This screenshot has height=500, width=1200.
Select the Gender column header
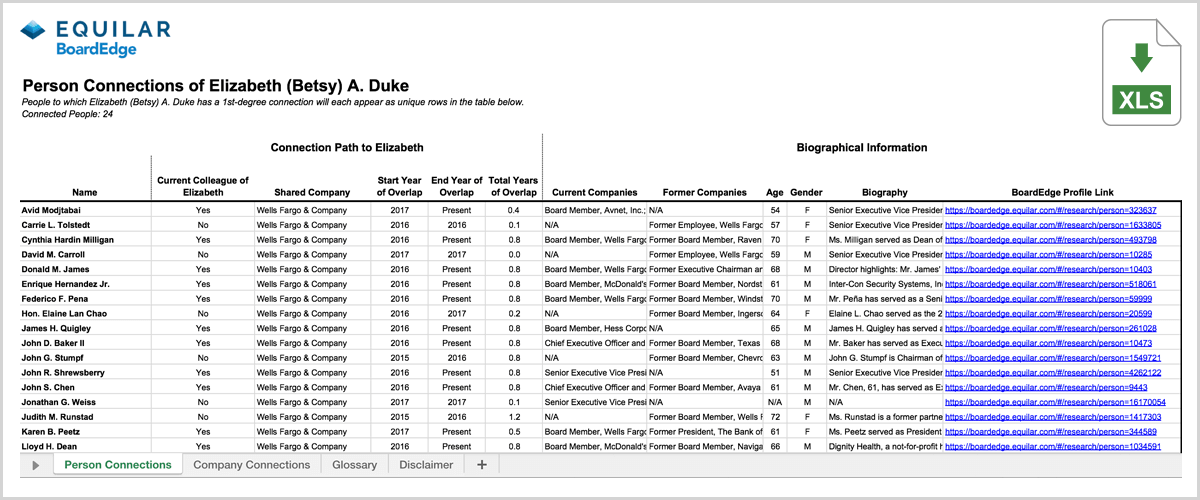click(x=806, y=193)
